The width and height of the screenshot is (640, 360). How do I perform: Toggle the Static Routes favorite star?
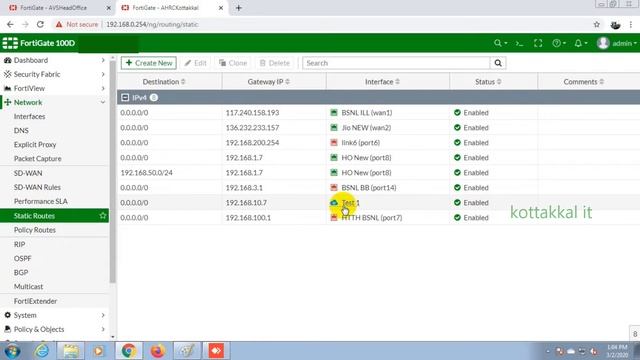[x=103, y=216]
